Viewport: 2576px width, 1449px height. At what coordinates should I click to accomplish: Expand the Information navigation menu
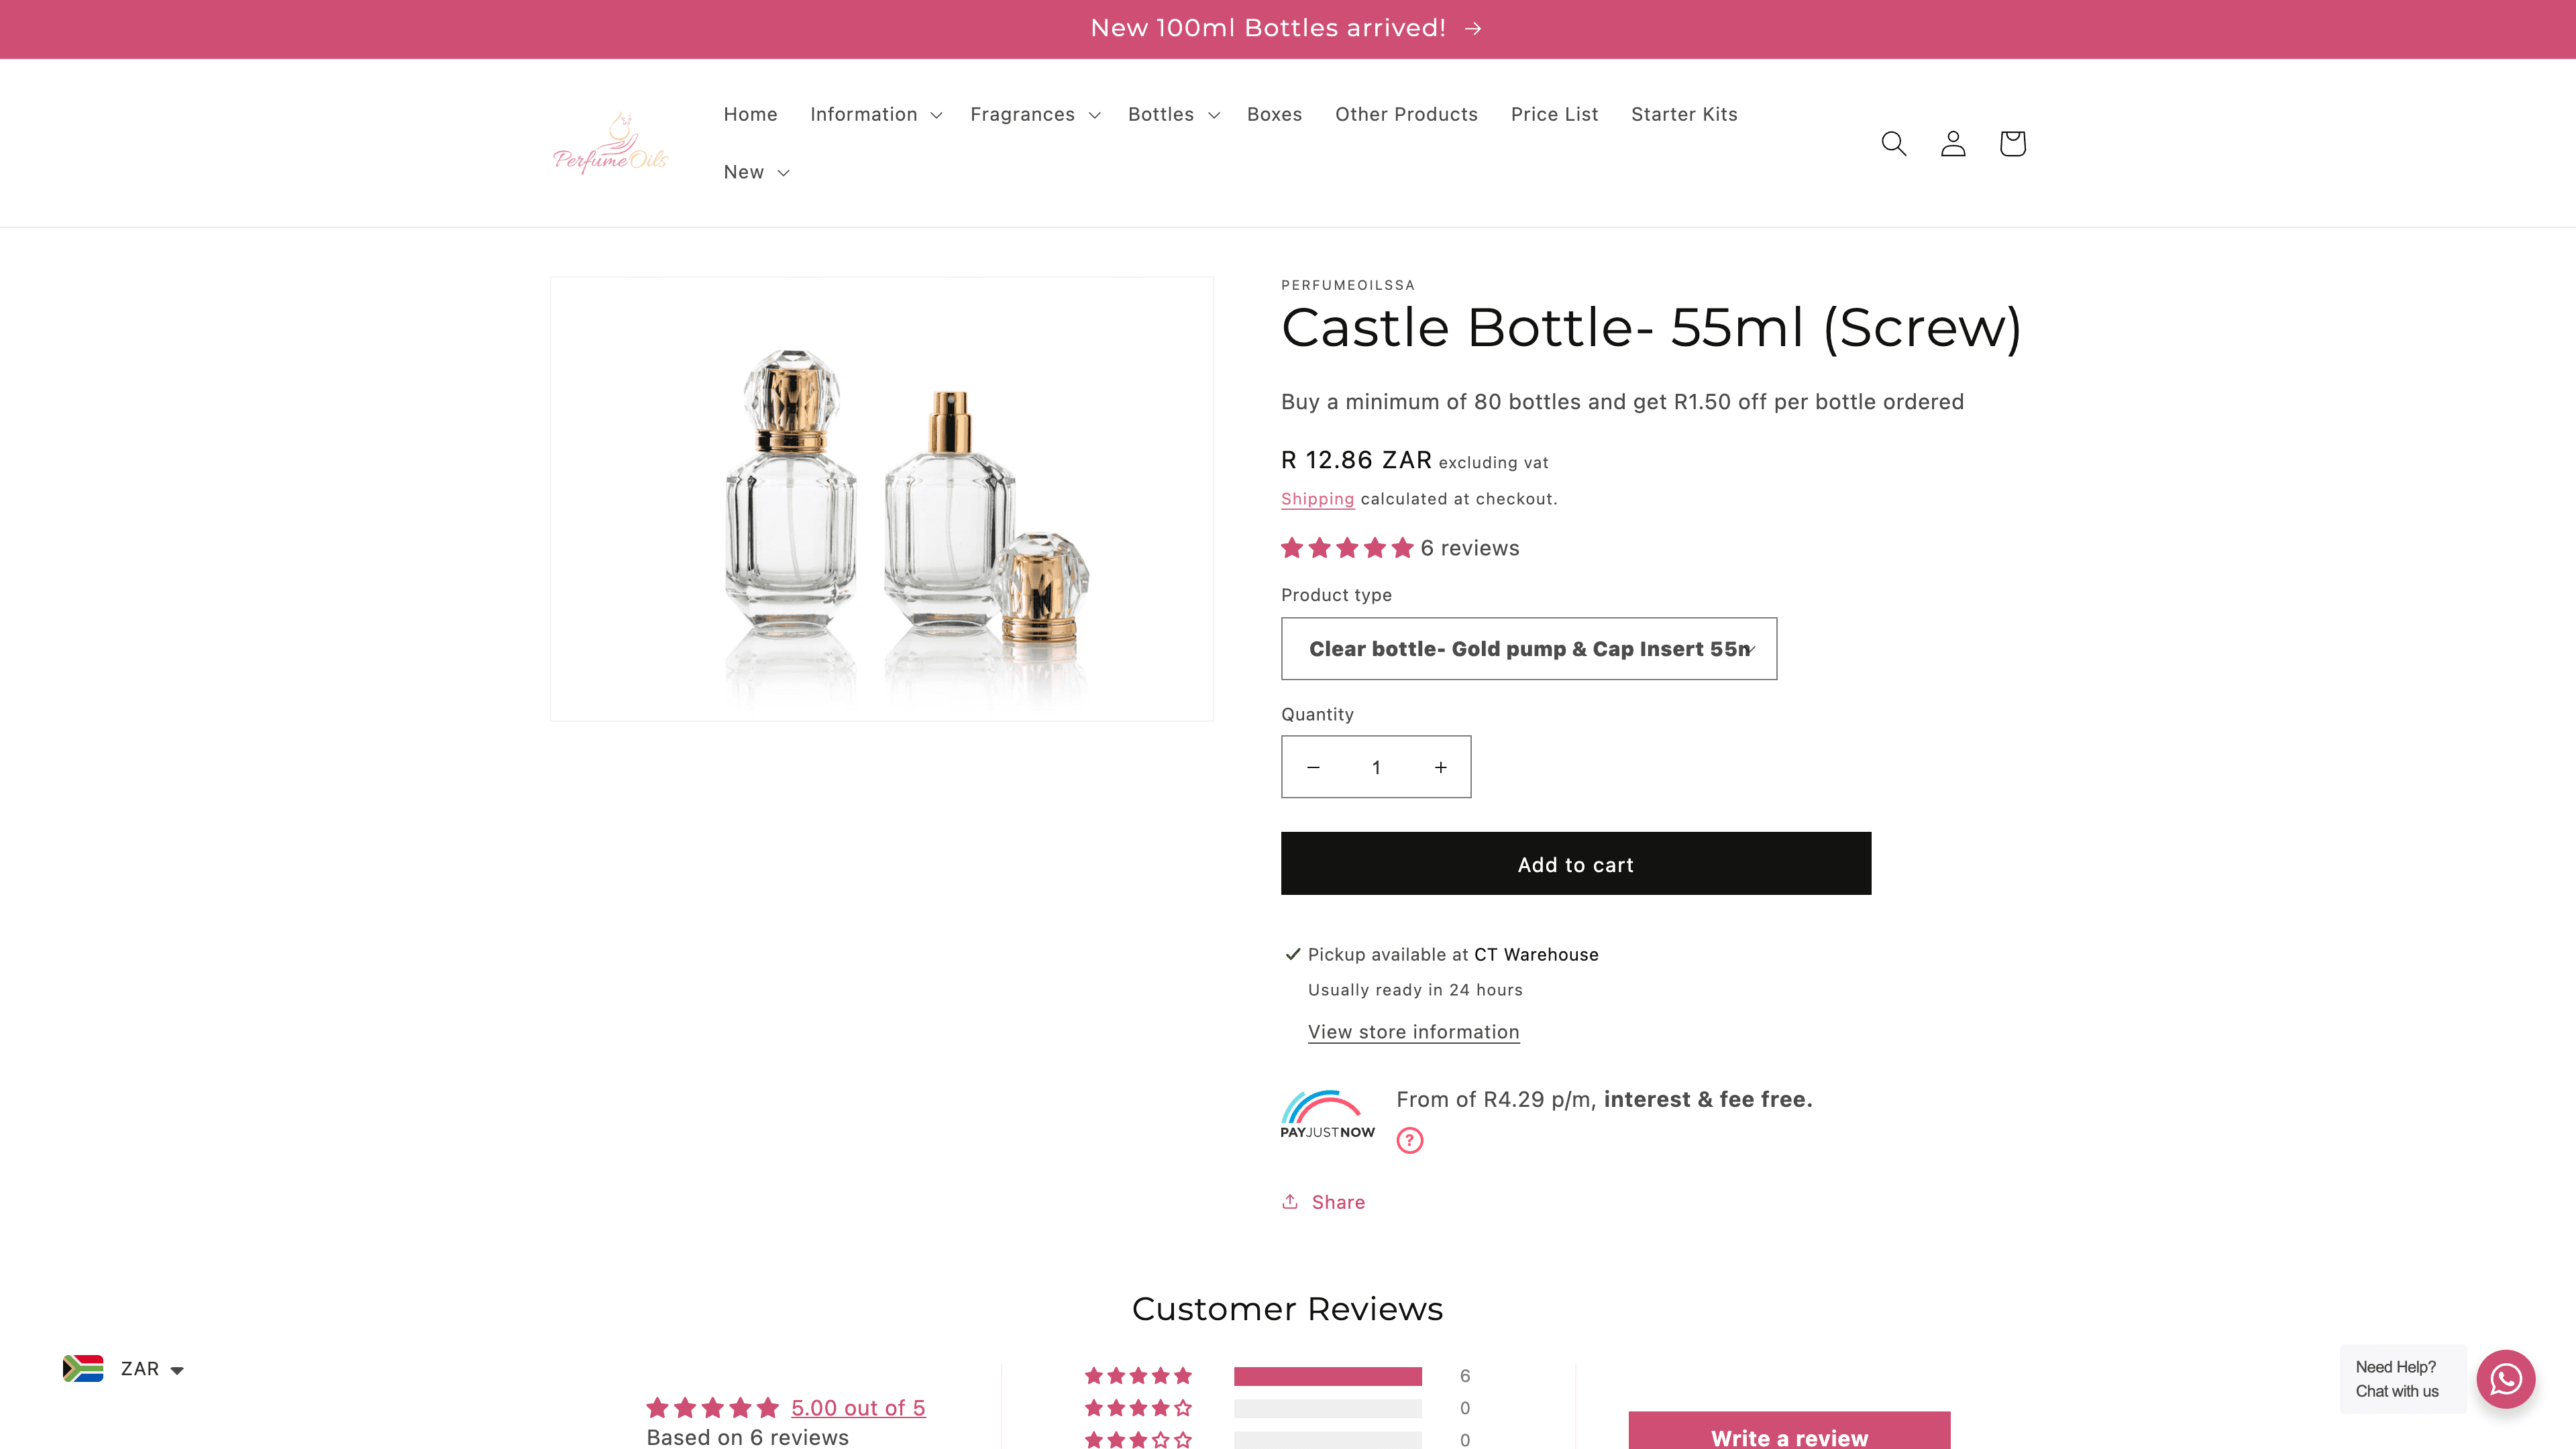[874, 114]
